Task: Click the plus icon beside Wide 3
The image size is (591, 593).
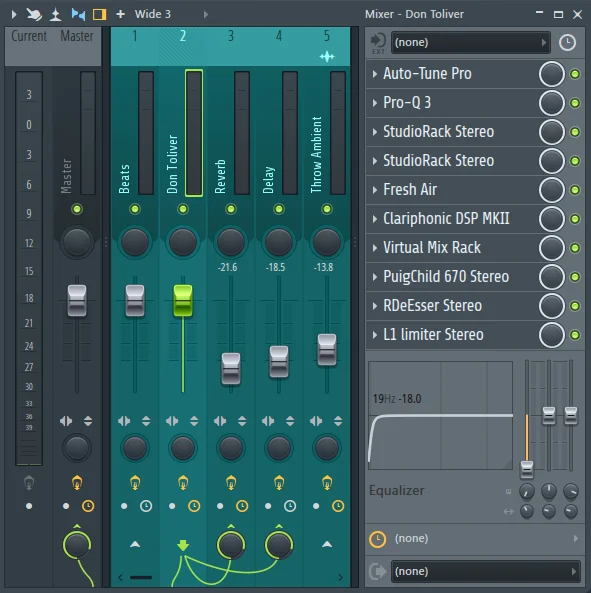Action: [120, 14]
